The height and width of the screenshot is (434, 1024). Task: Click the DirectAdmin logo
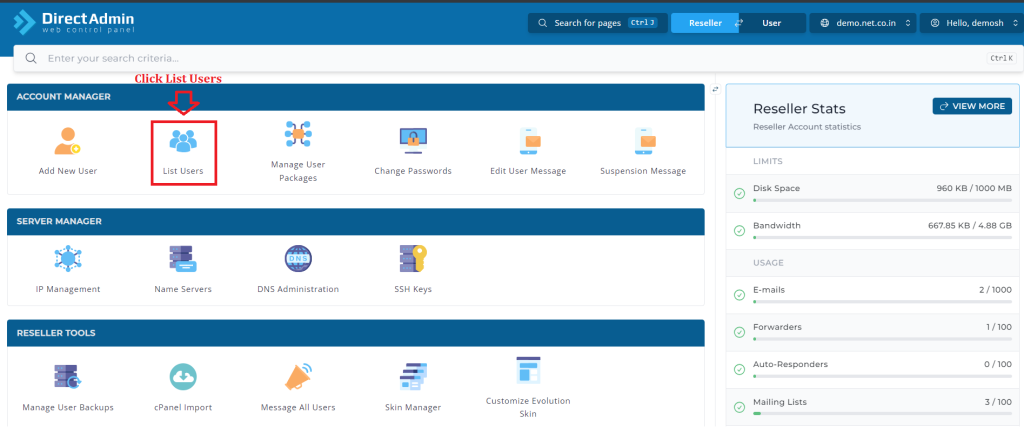pos(74,22)
